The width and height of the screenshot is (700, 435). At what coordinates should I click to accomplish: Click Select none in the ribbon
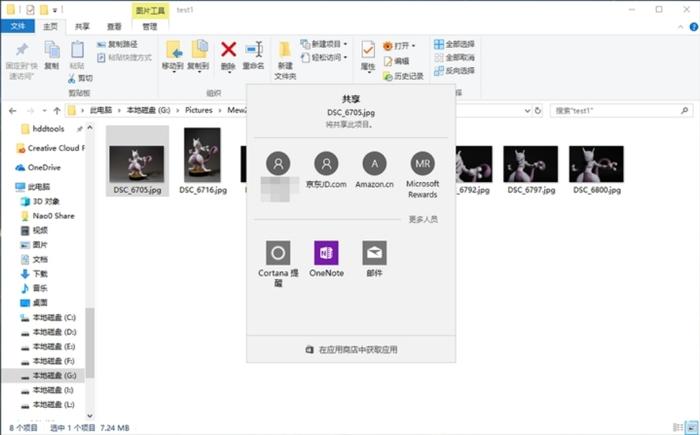pyautogui.click(x=454, y=57)
